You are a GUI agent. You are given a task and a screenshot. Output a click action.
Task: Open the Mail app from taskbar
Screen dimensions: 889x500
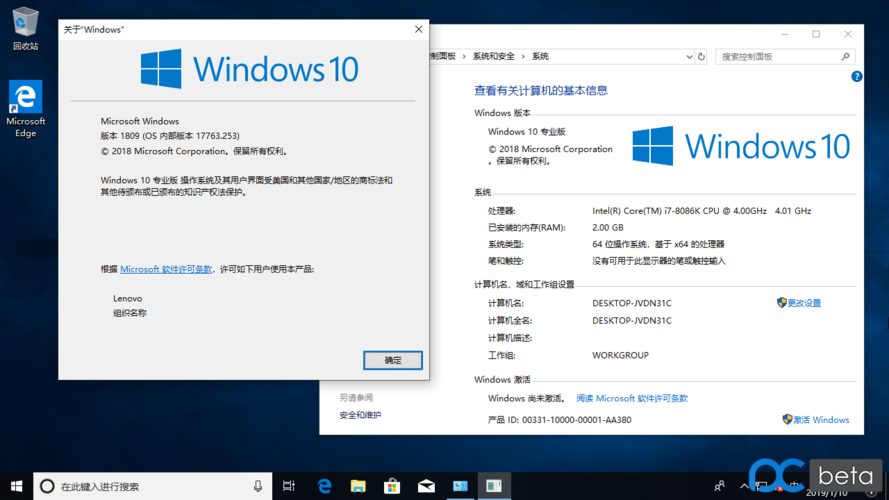[426, 486]
